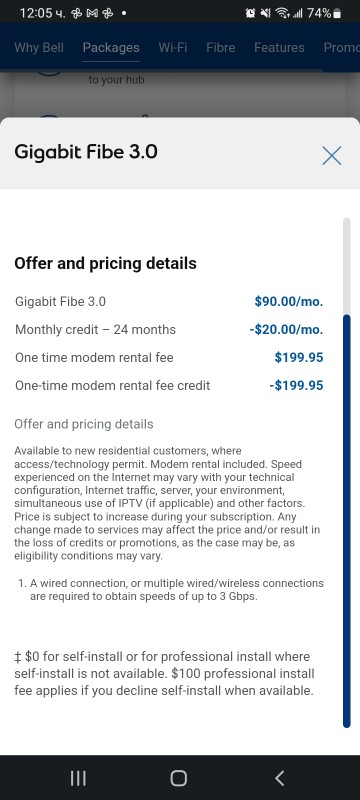Image resolution: width=360 pixels, height=800 pixels.
Task: Tap the 12:05 clock in status bar
Action: 36,14
